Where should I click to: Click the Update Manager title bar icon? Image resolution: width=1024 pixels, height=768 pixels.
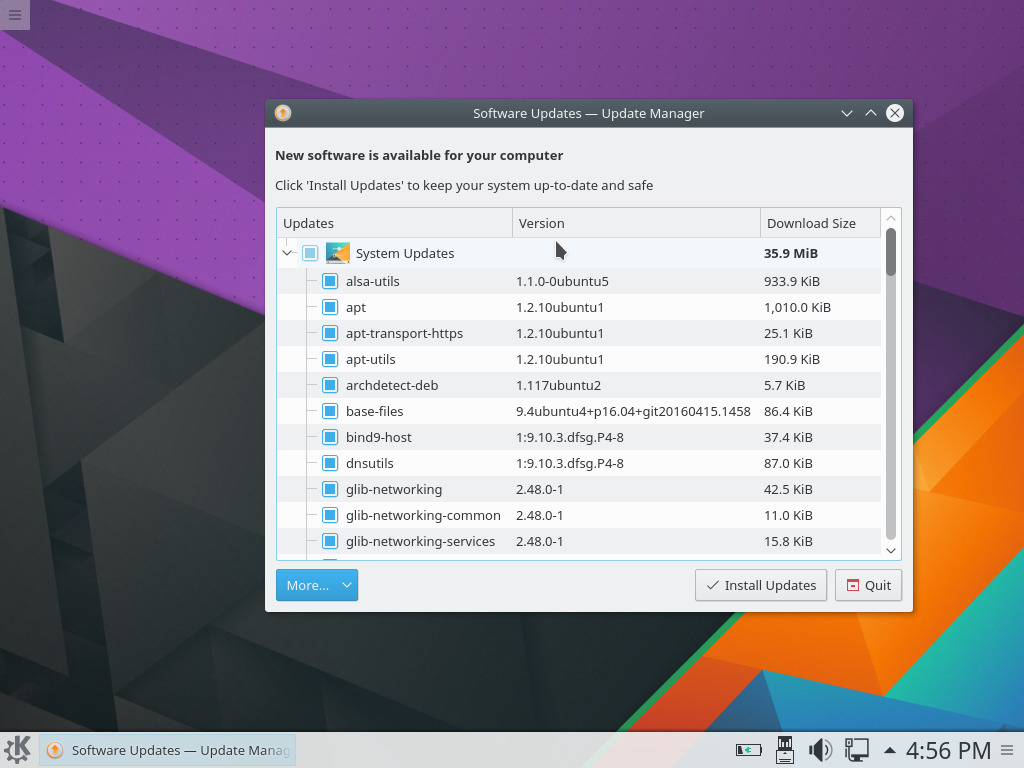283,113
